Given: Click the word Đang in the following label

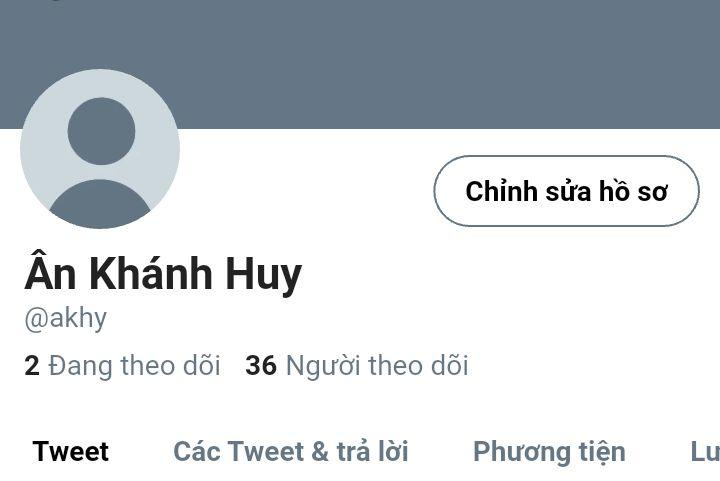Looking at the screenshot, I should tap(80, 367).
